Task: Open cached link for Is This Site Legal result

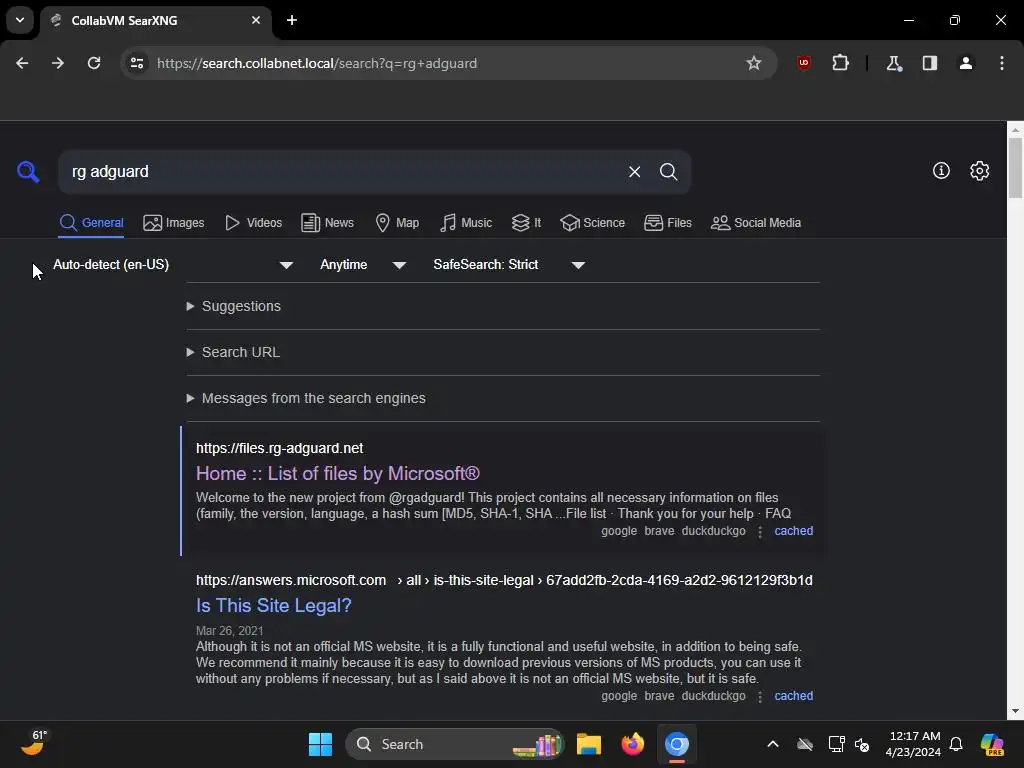Action: (x=793, y=696)
